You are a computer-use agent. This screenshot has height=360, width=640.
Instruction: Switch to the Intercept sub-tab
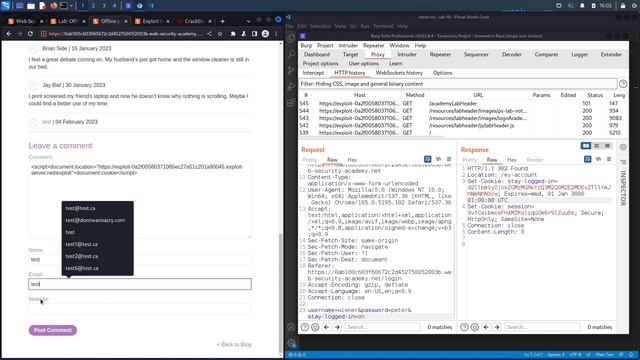coord(313,73)
